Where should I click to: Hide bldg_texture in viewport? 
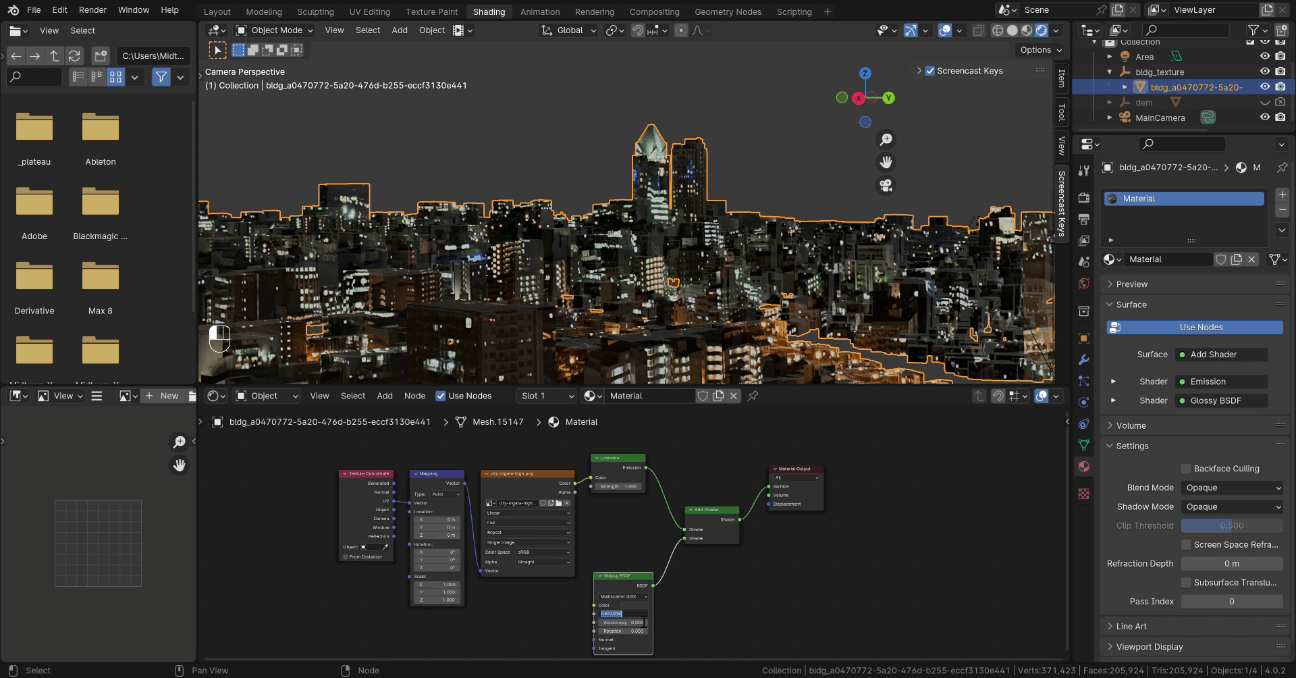(1265, 72)
